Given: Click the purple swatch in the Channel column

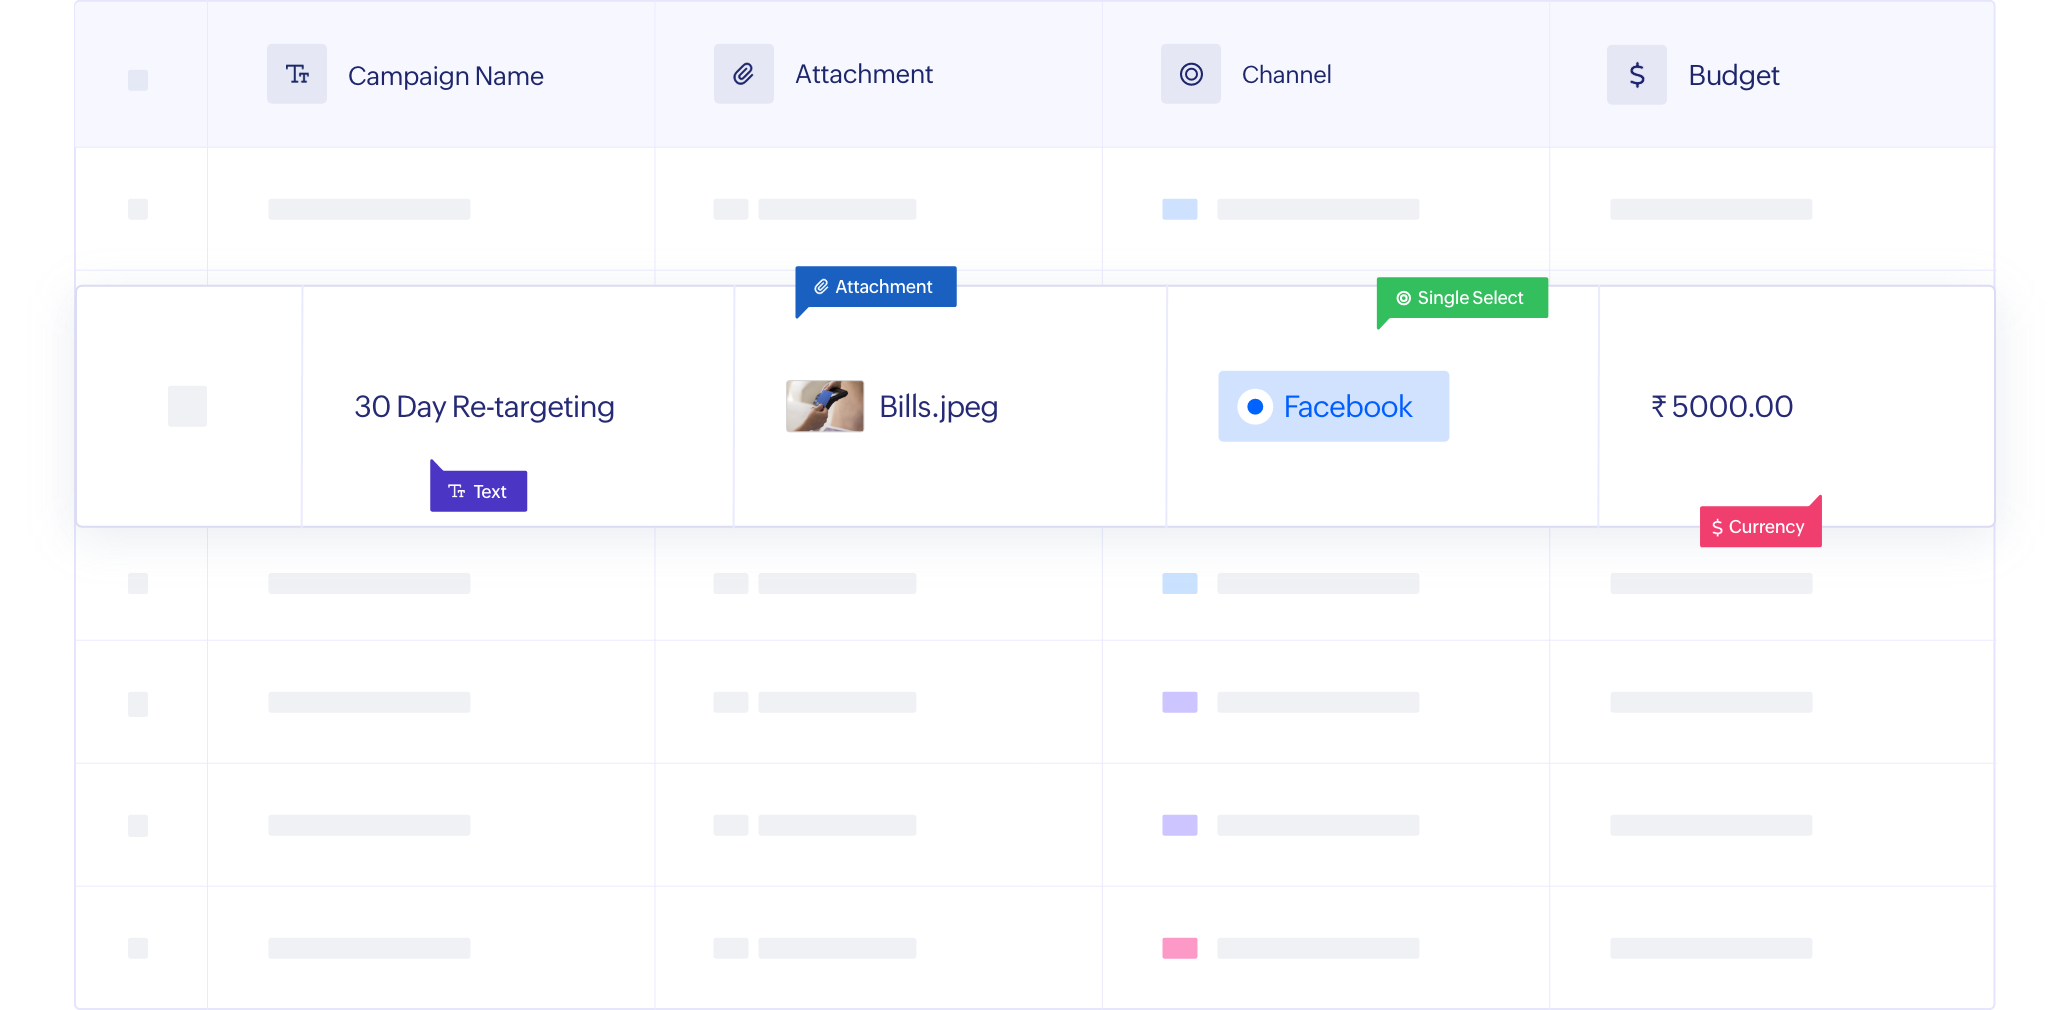Looking at the screenshot, I should click(x=1178, y=702).
